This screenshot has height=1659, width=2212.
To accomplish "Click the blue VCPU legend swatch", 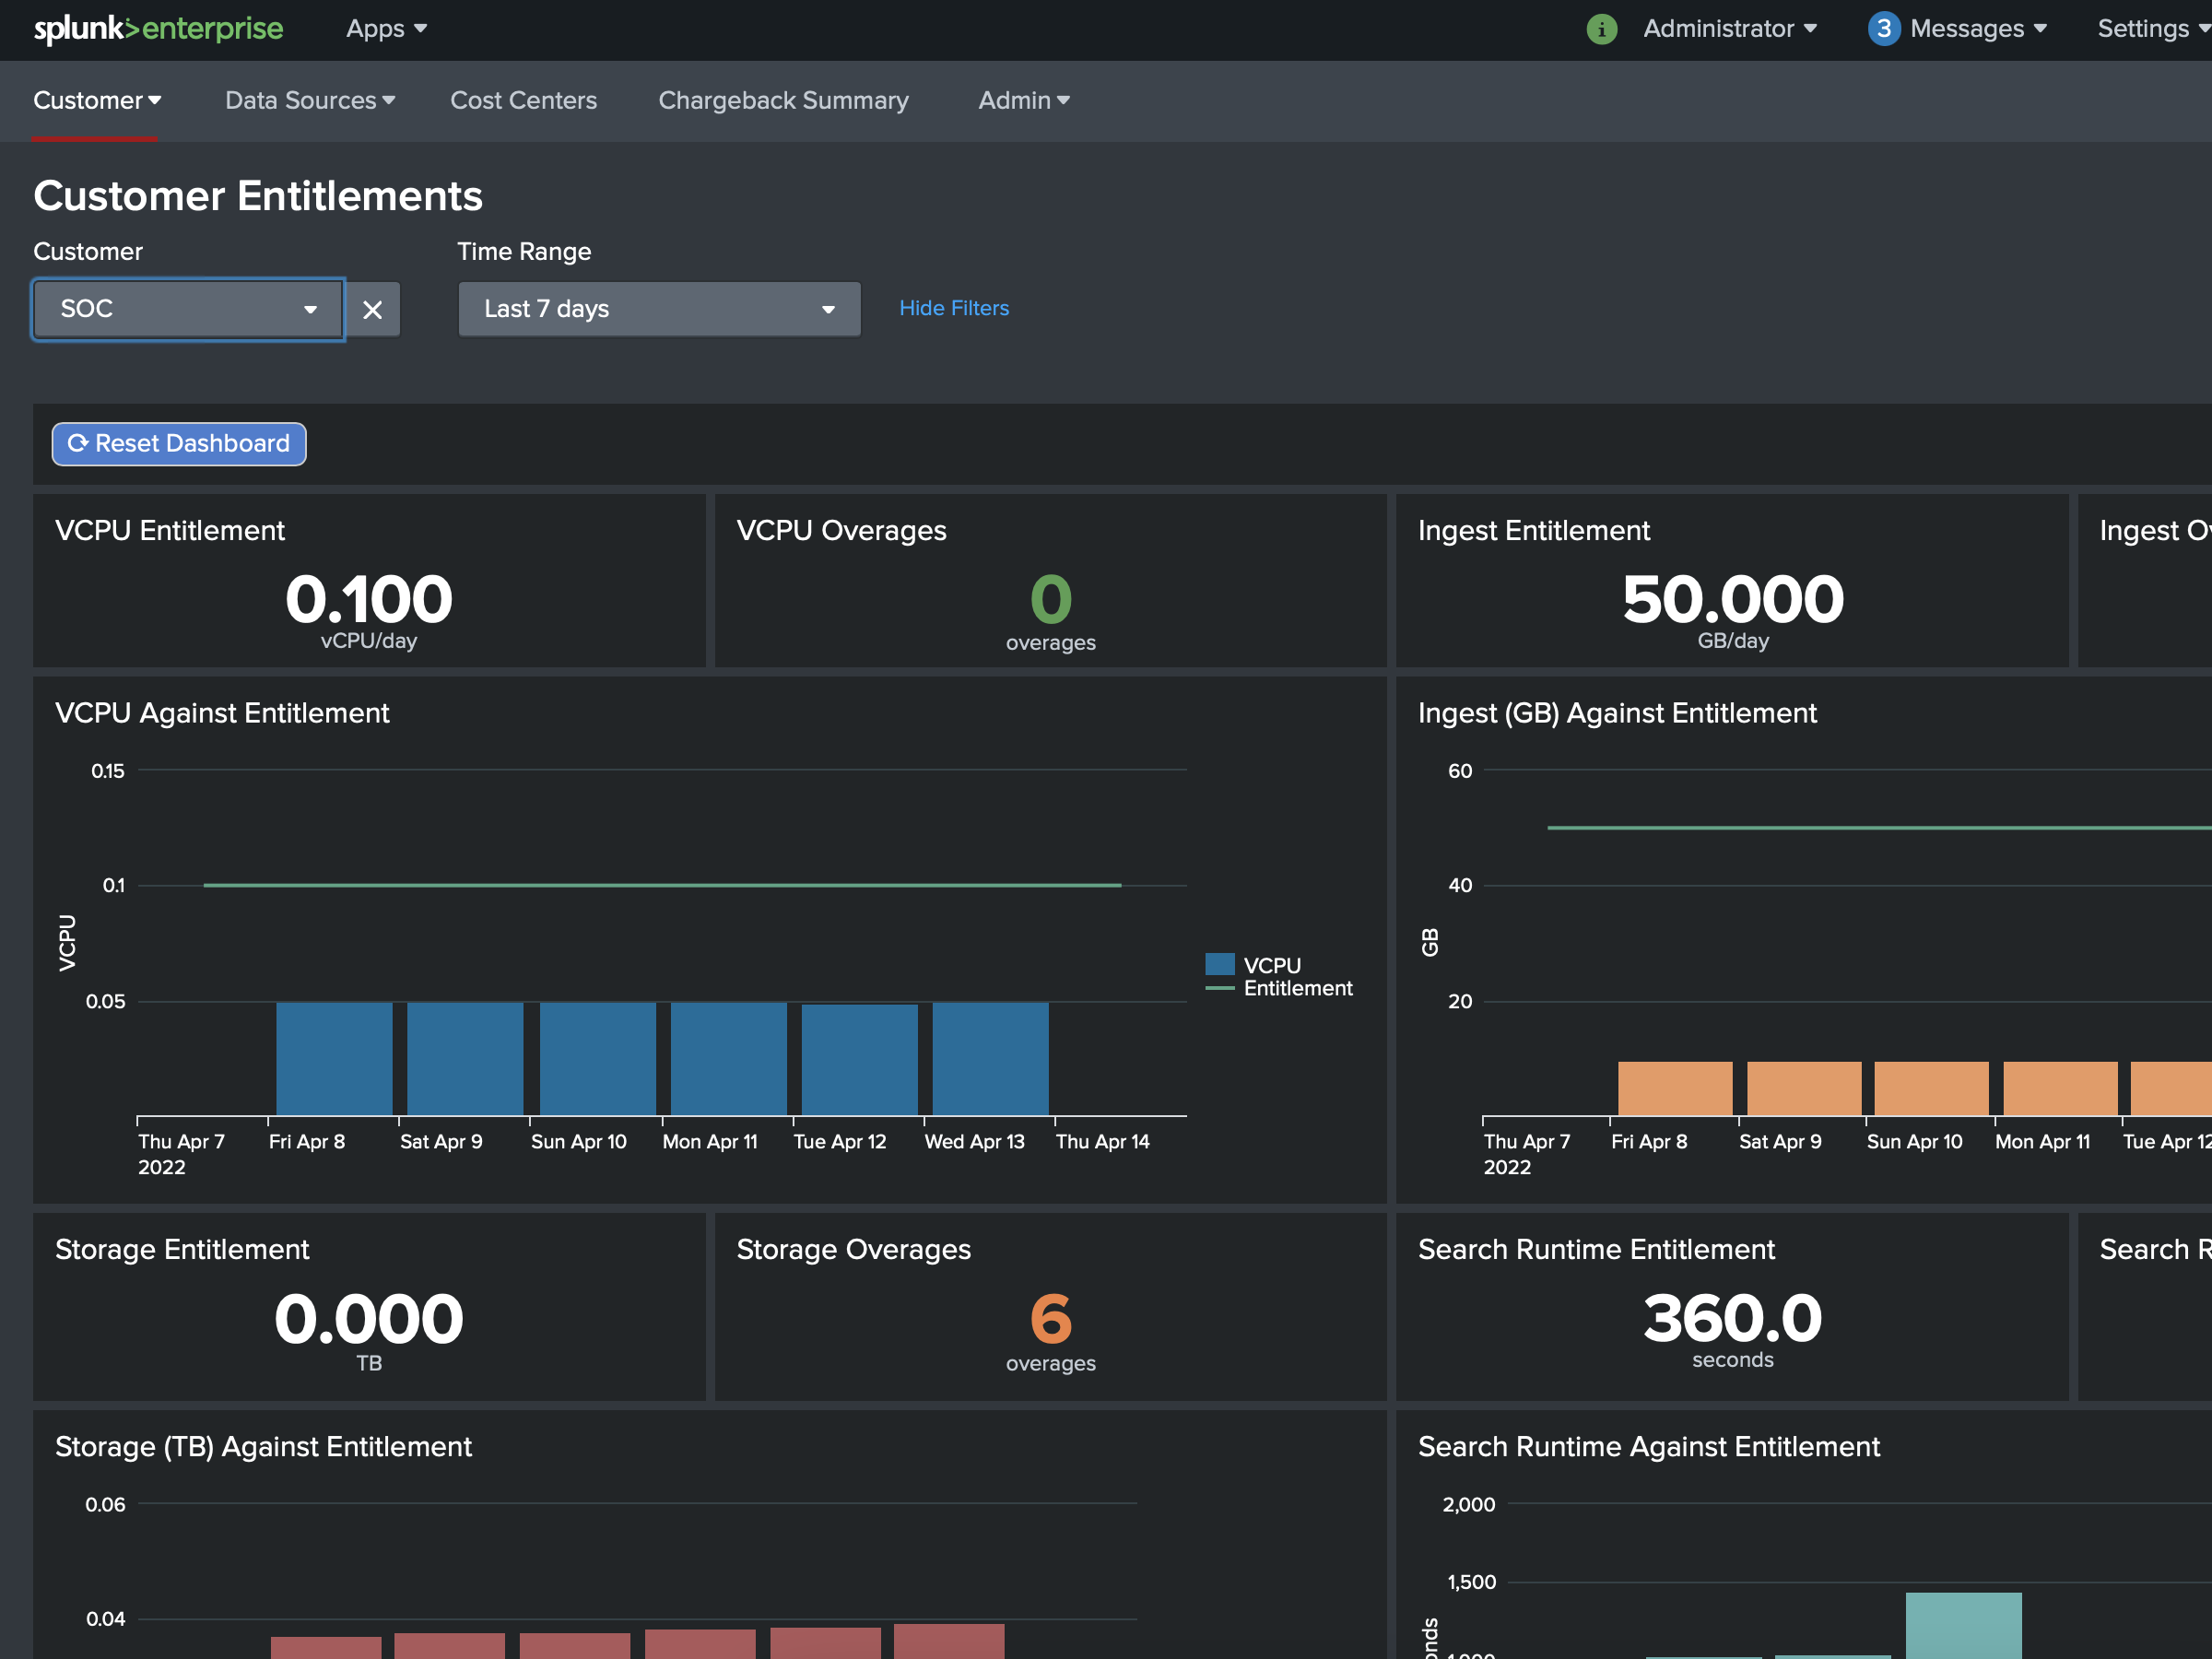I will (x=1220, y=965).
